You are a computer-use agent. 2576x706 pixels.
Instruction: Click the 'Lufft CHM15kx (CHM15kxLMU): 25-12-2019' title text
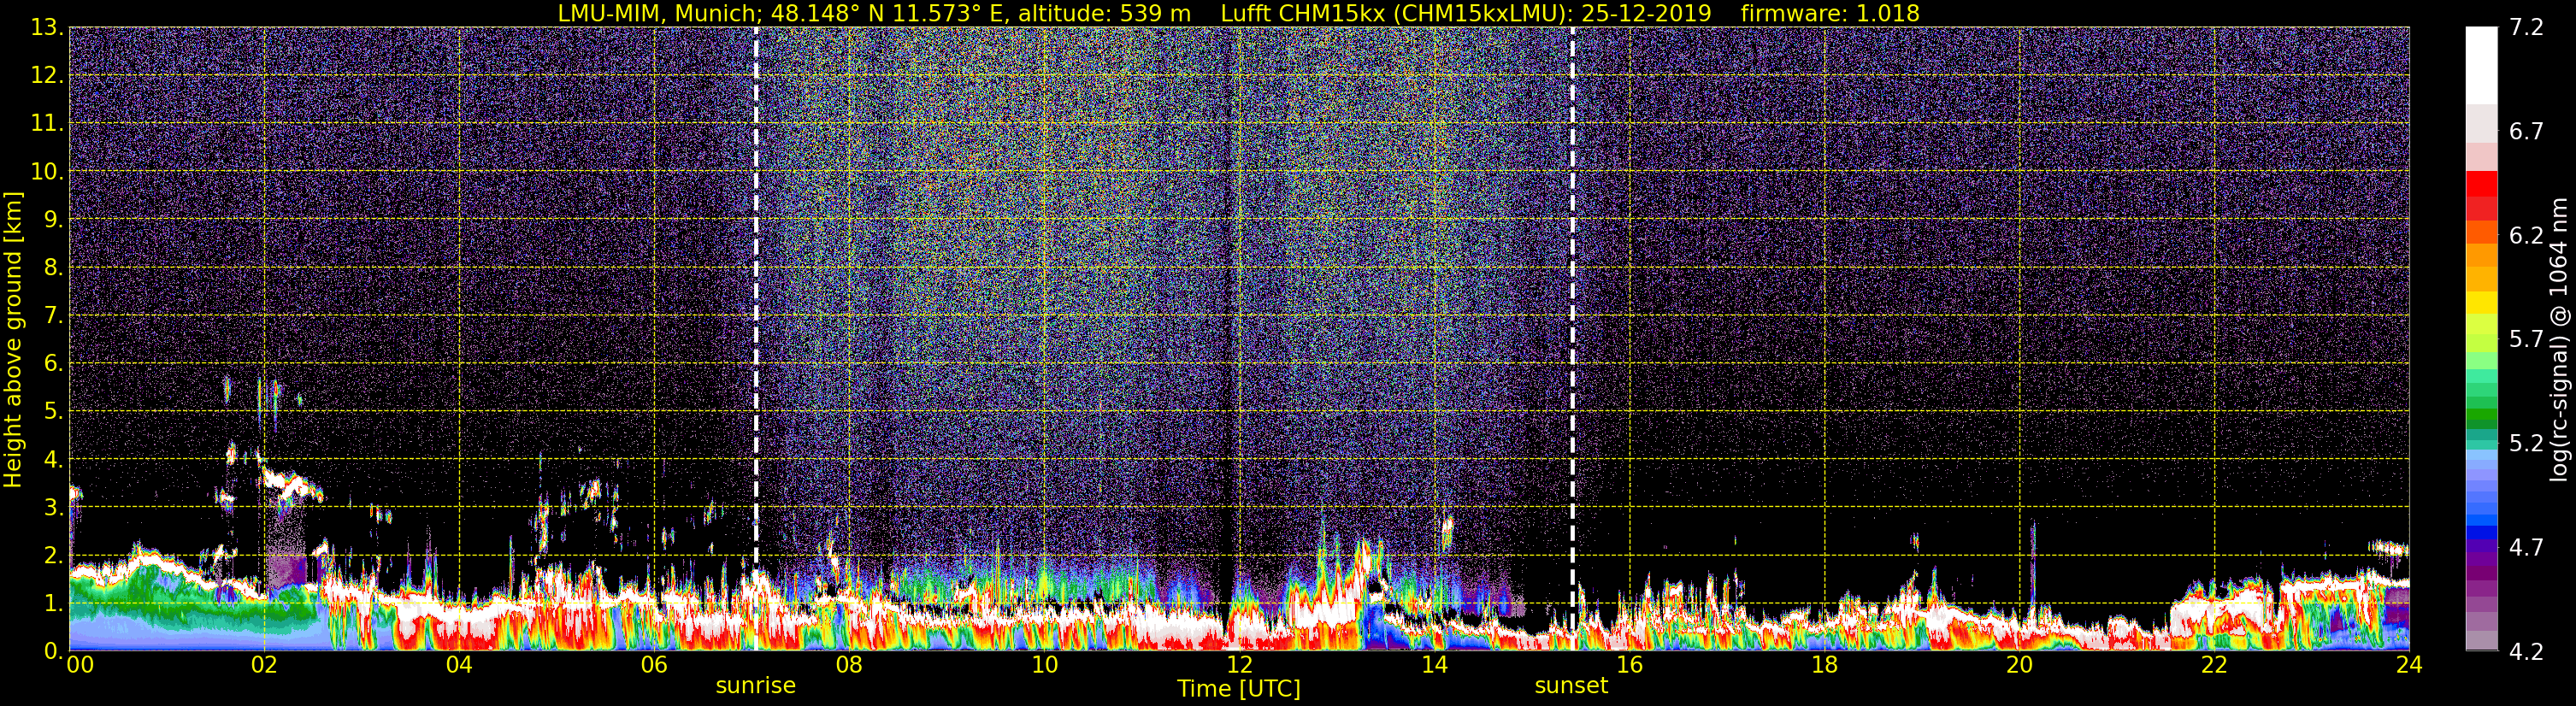(1466, 13)
